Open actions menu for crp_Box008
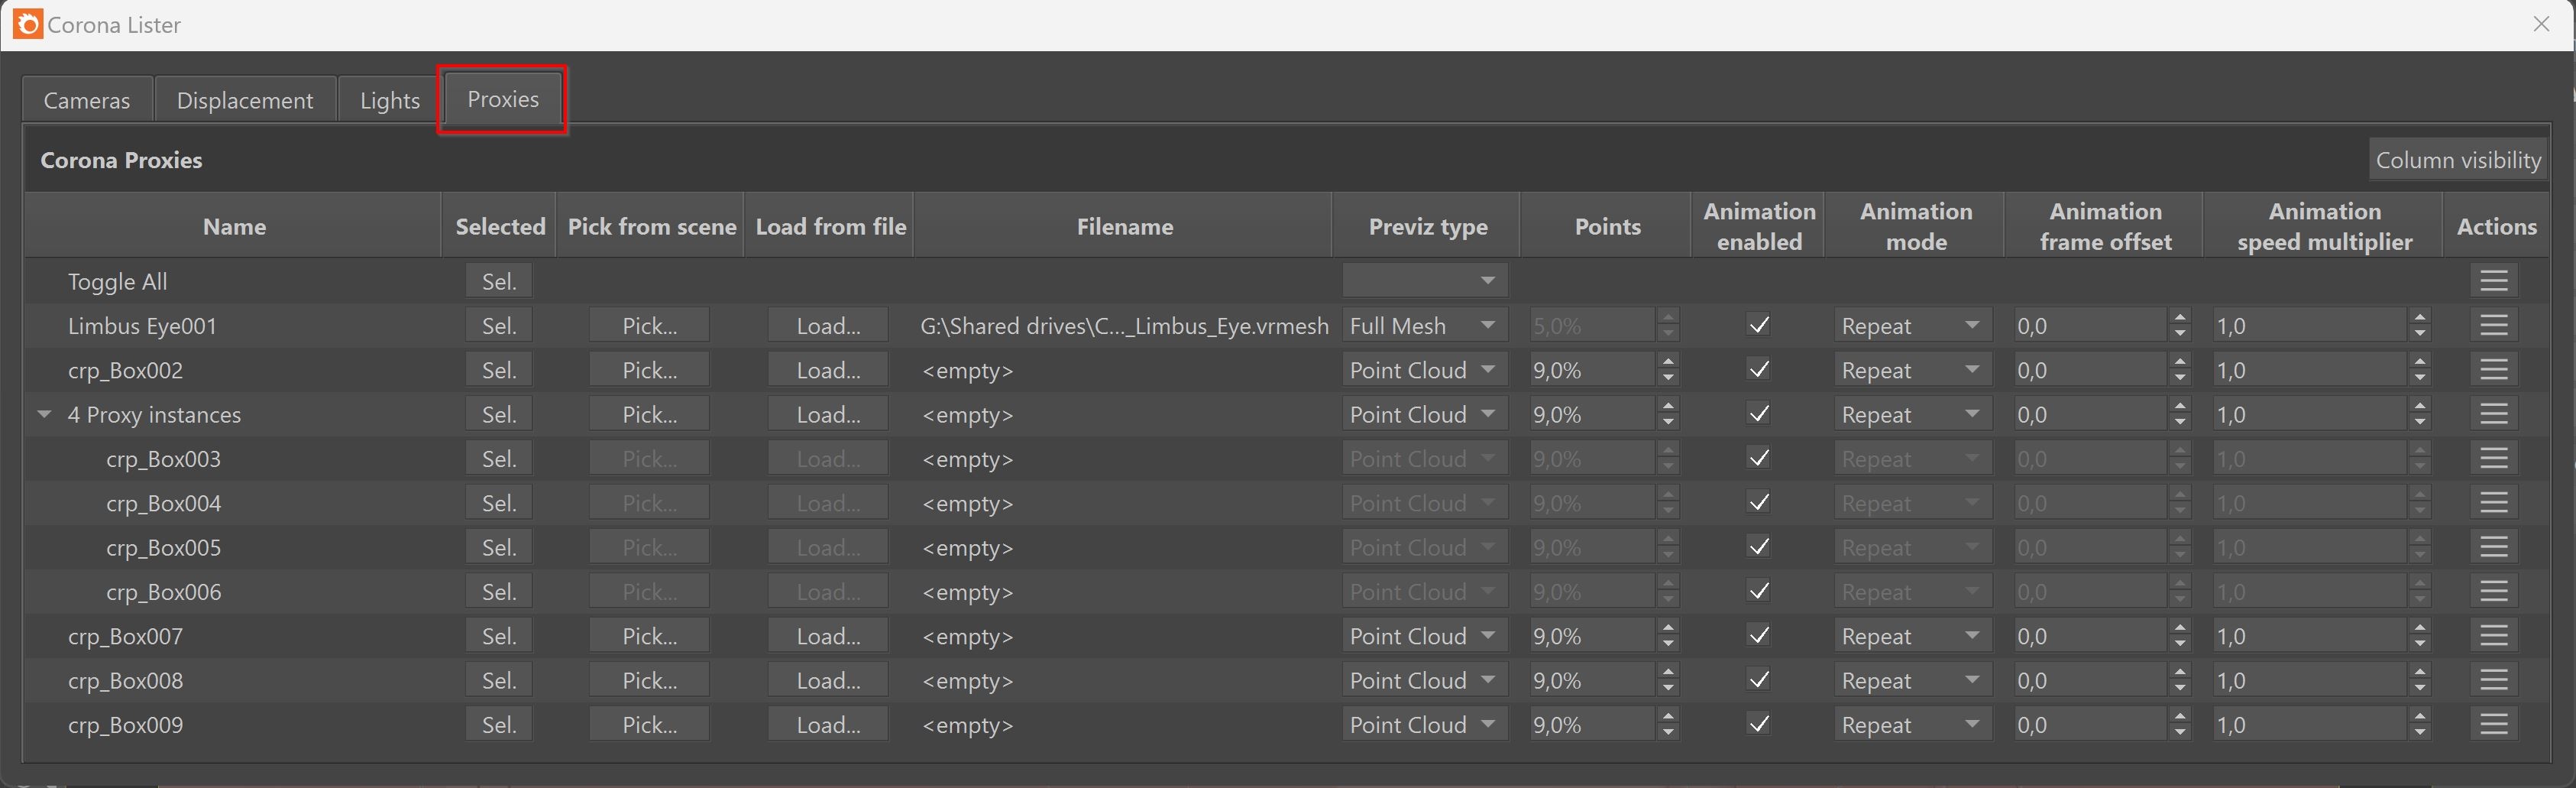The height and width of the screenshot is (788, 2576). coord(2493,680)
